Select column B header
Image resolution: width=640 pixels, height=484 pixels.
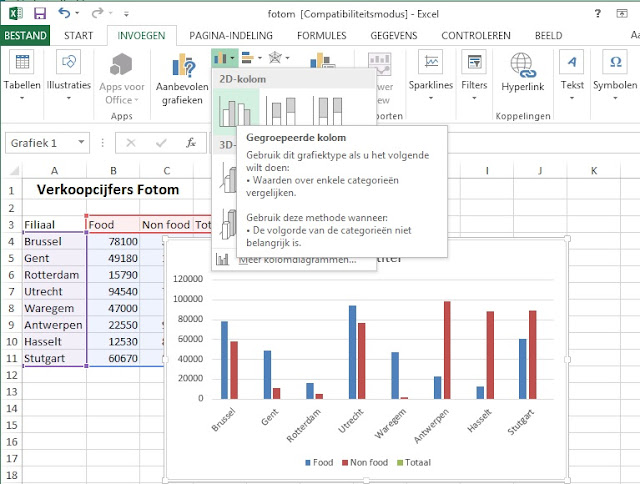(x=113, y=171)
